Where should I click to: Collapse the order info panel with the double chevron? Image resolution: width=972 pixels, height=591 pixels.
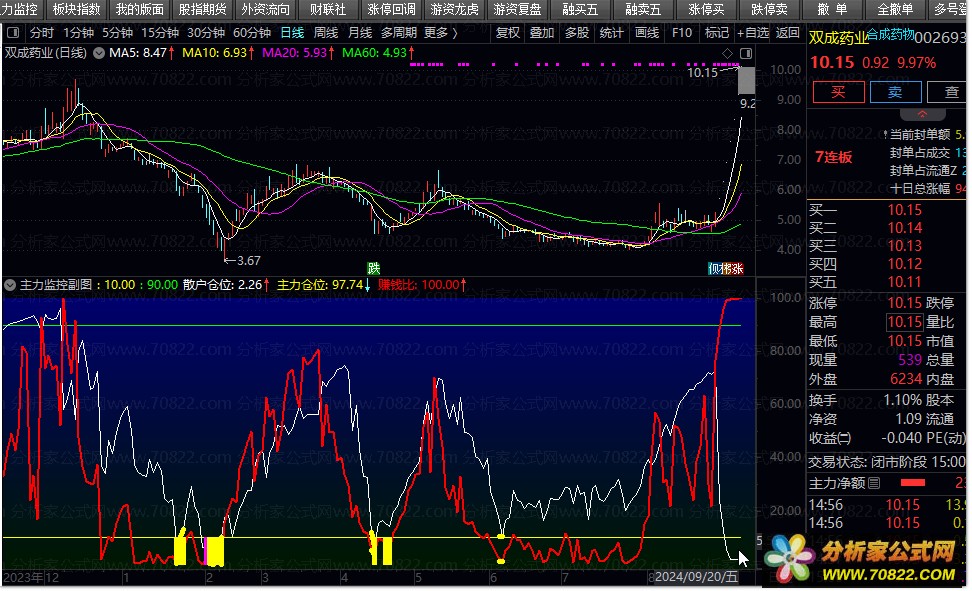(922, 115)
